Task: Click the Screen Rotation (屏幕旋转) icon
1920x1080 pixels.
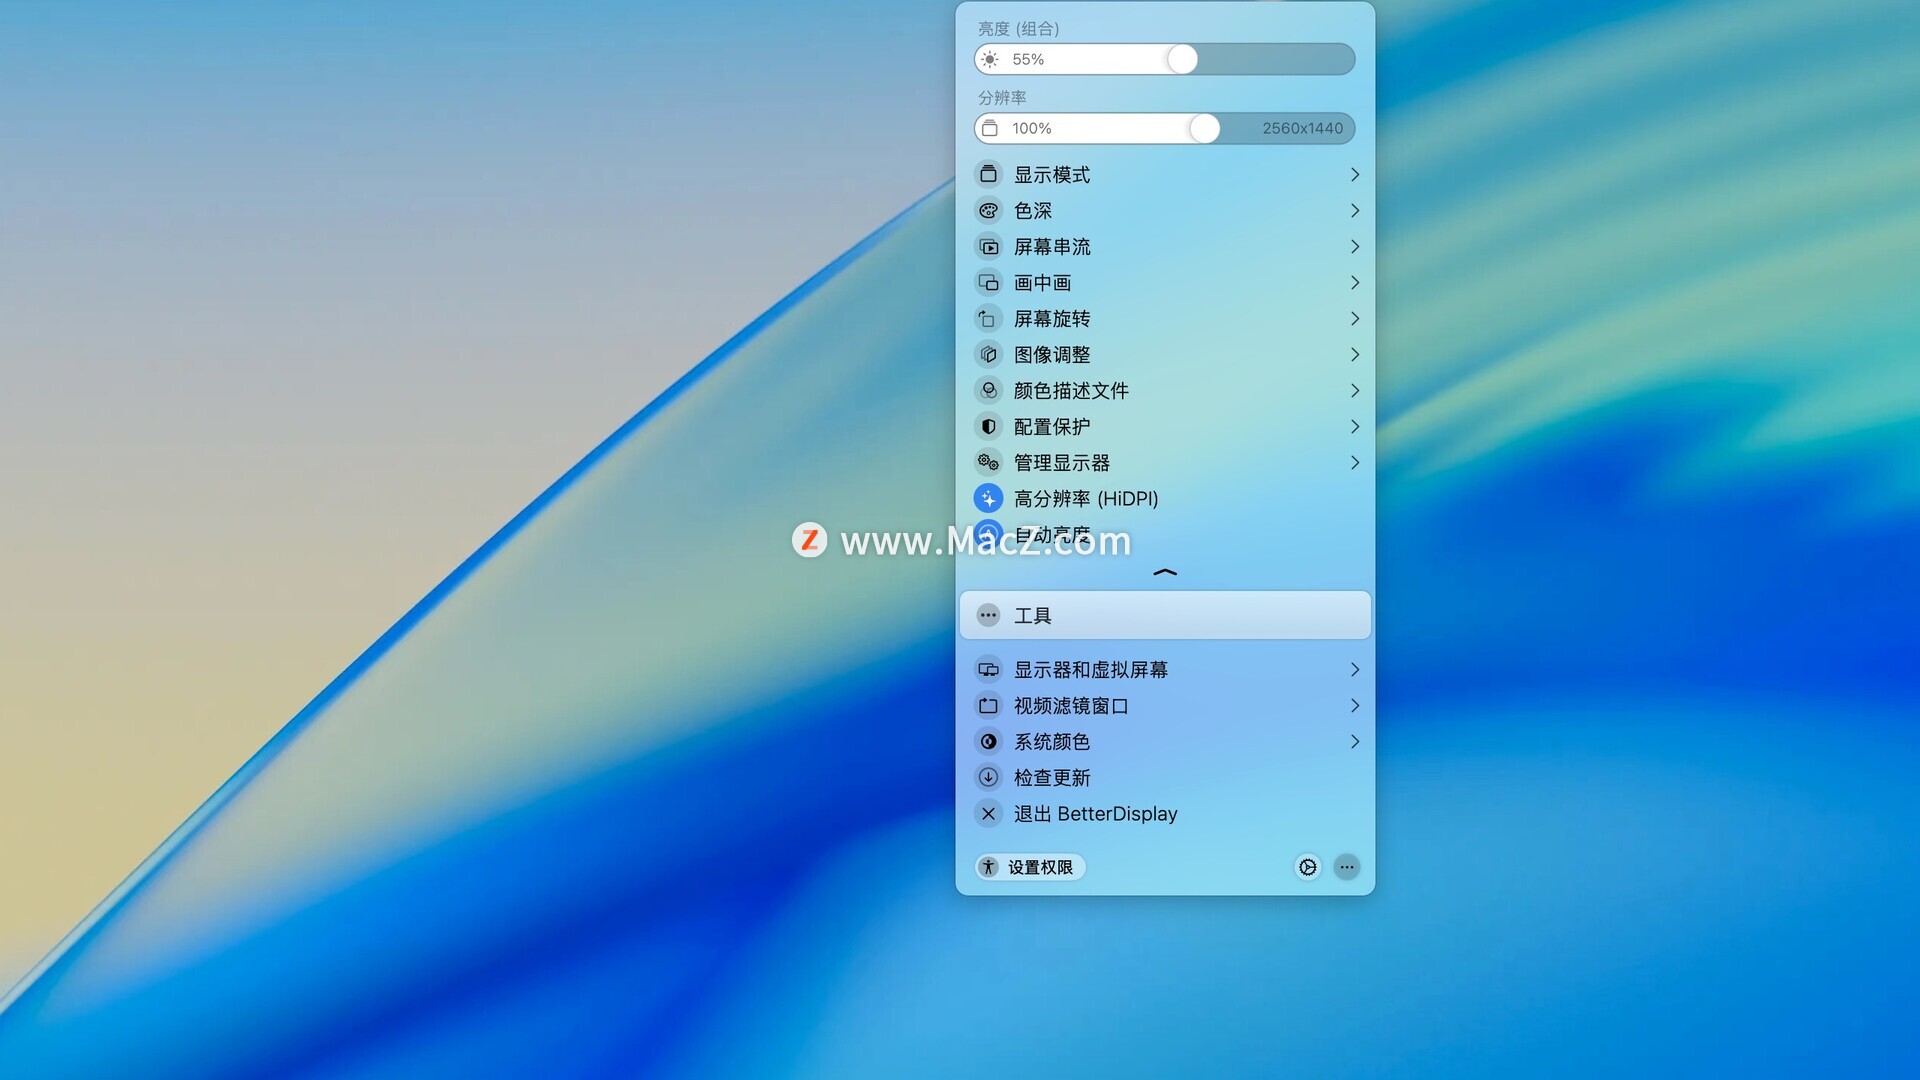Action: pos(988,318)
